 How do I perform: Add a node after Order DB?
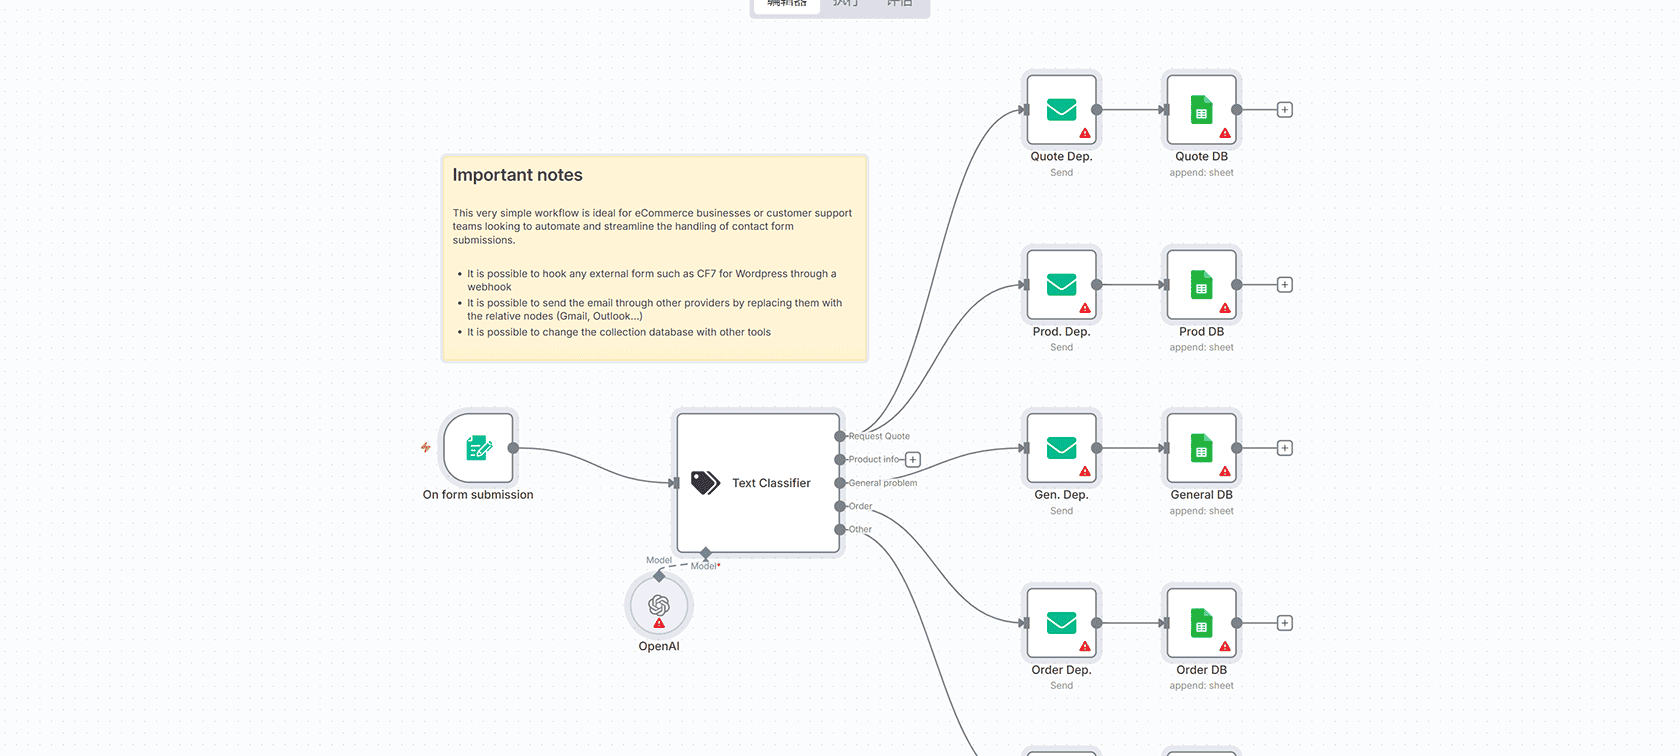pyautogui.click(x=1285, y=623)
